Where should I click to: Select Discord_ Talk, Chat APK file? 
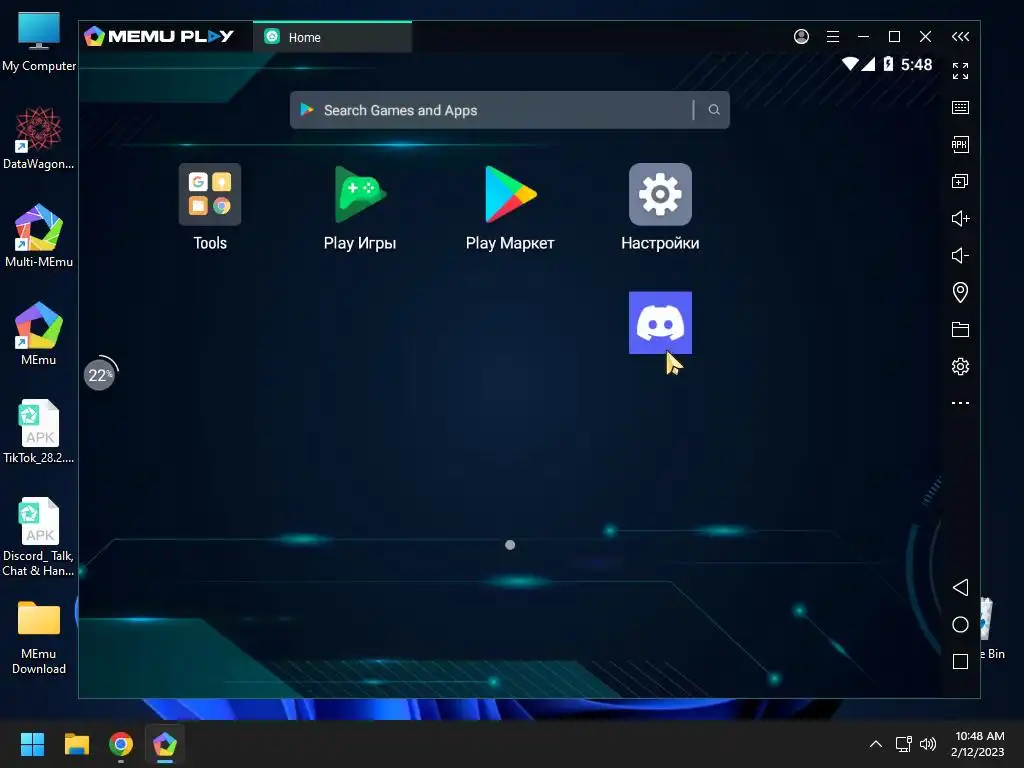coord(39,537)
